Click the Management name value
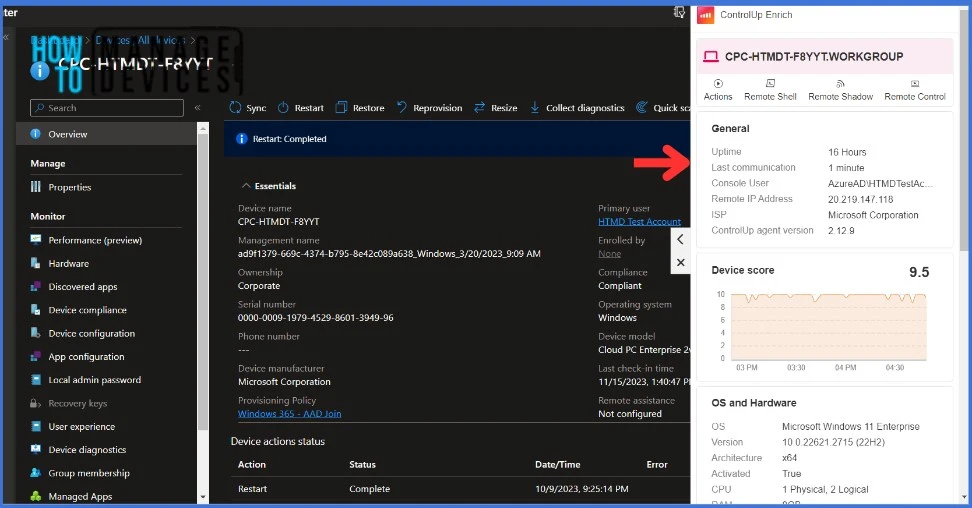Image resolution: width=972 pixels, height=508 pixels. [389, 254]
